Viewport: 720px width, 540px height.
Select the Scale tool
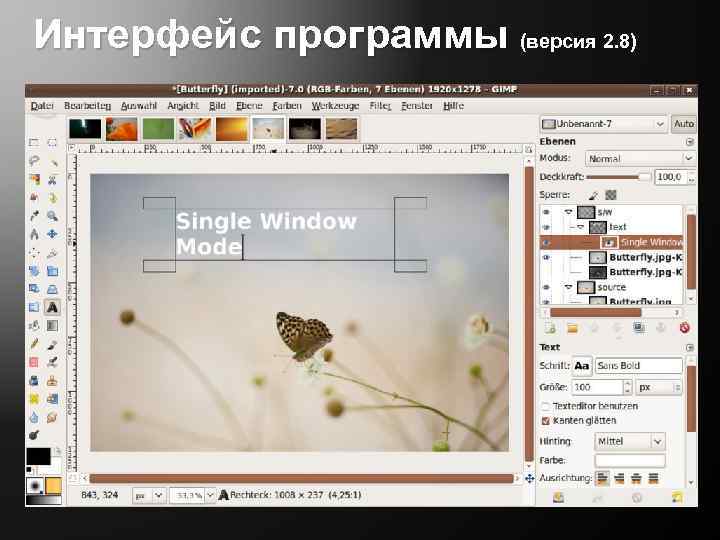52,271
